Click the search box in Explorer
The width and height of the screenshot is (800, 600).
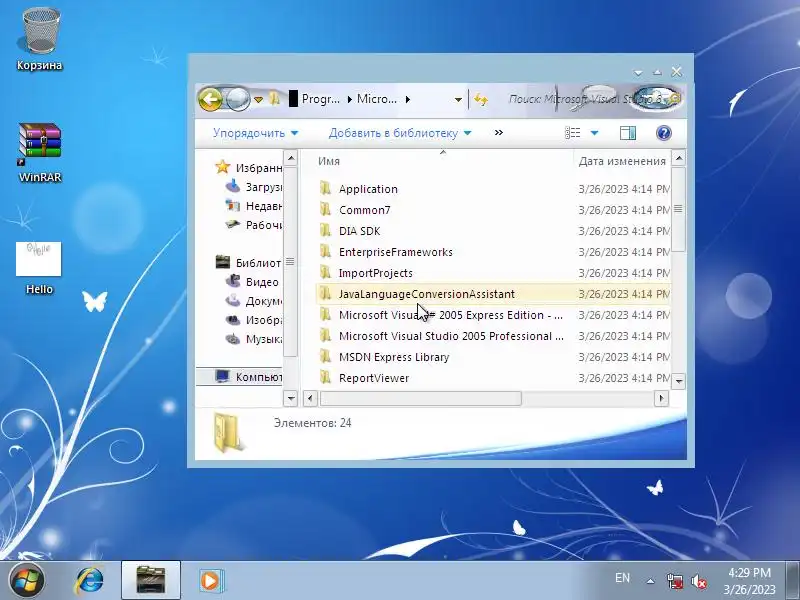pos(587,99)
